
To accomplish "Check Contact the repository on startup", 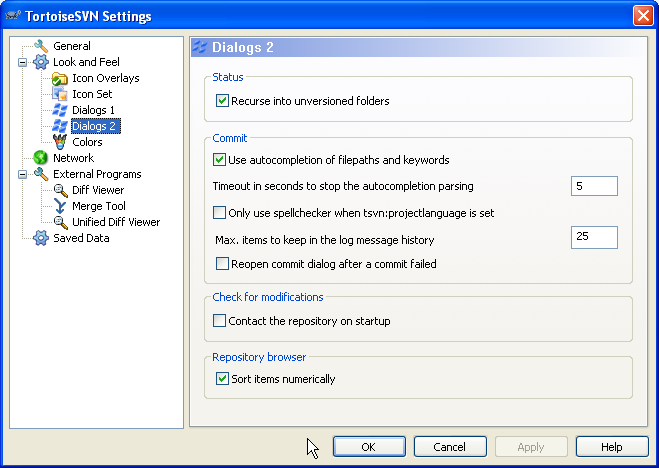I will 219,321.
